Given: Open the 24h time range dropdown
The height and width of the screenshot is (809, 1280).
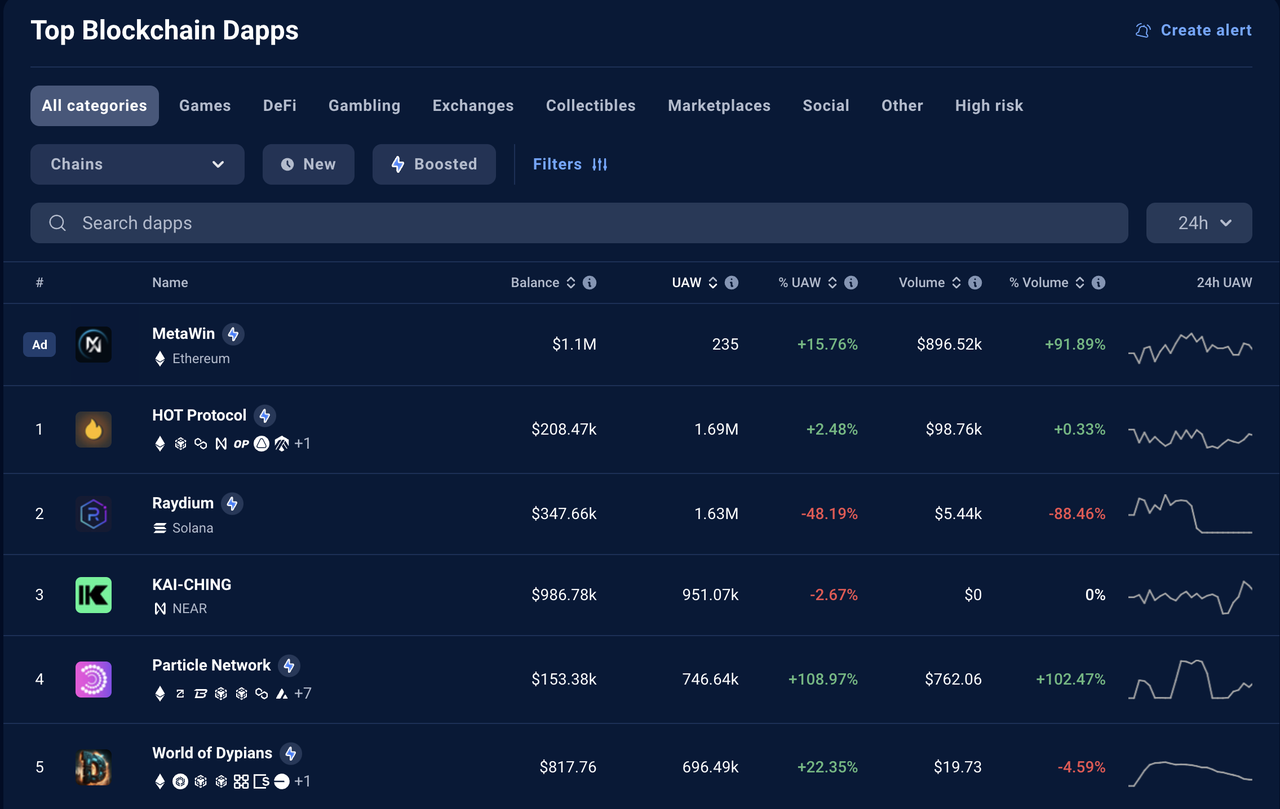Looking at the screenshot, I should [1199, 223].
